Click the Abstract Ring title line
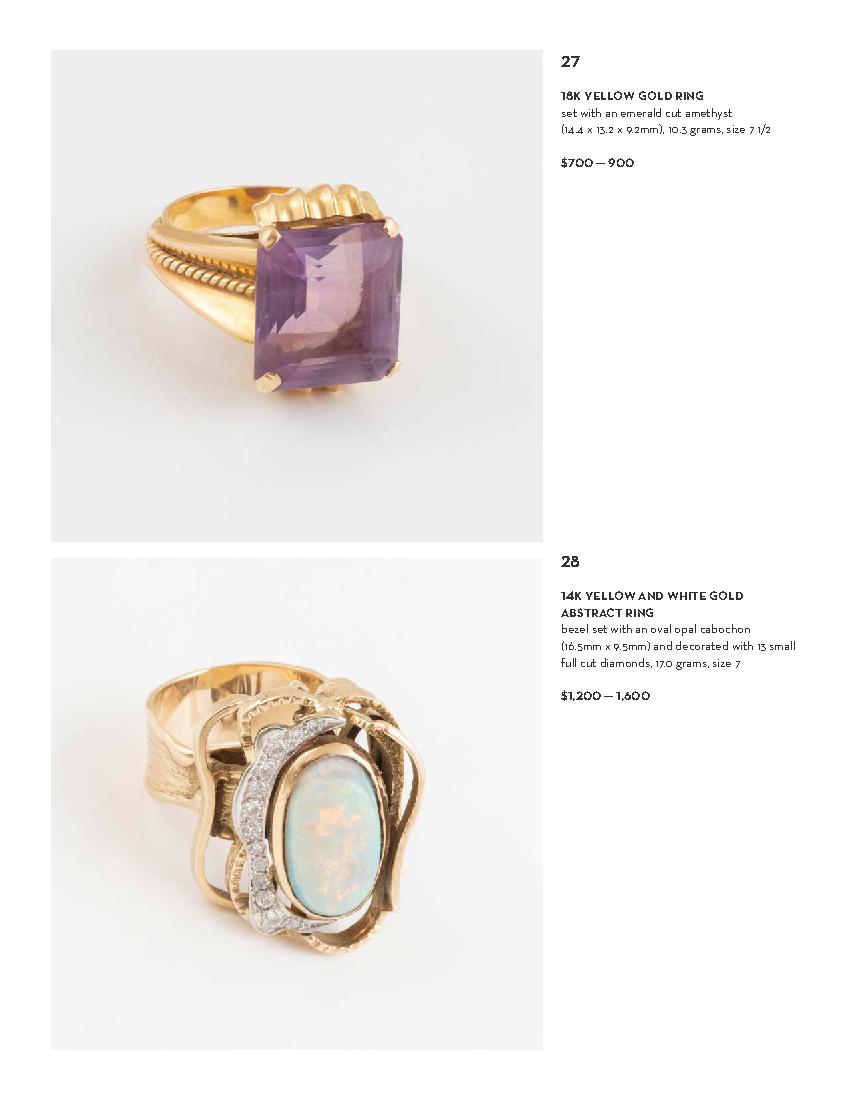Viewport: 850px width, 1100px height. (607, 612)
